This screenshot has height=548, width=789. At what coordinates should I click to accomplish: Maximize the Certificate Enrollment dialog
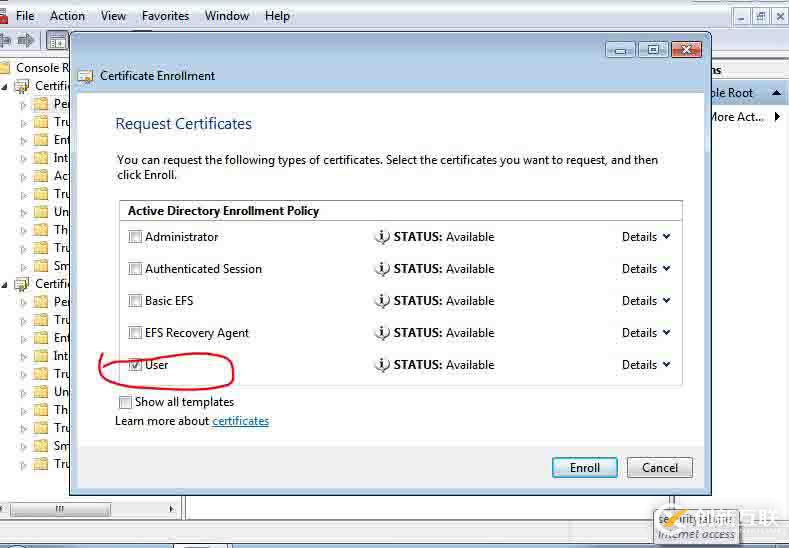pyautogui.click(x=653, y=50)
